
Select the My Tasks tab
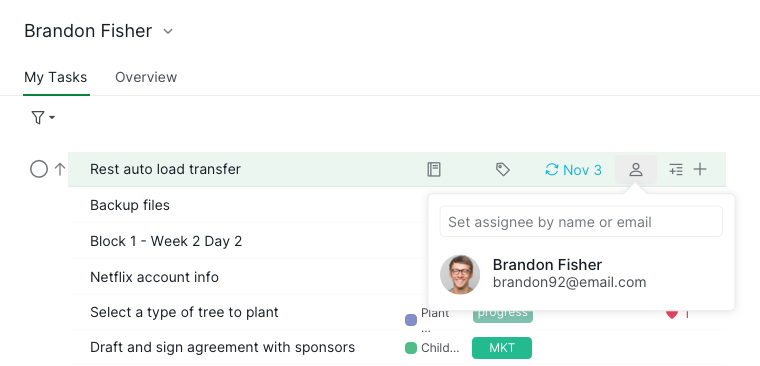click(56, 77)
